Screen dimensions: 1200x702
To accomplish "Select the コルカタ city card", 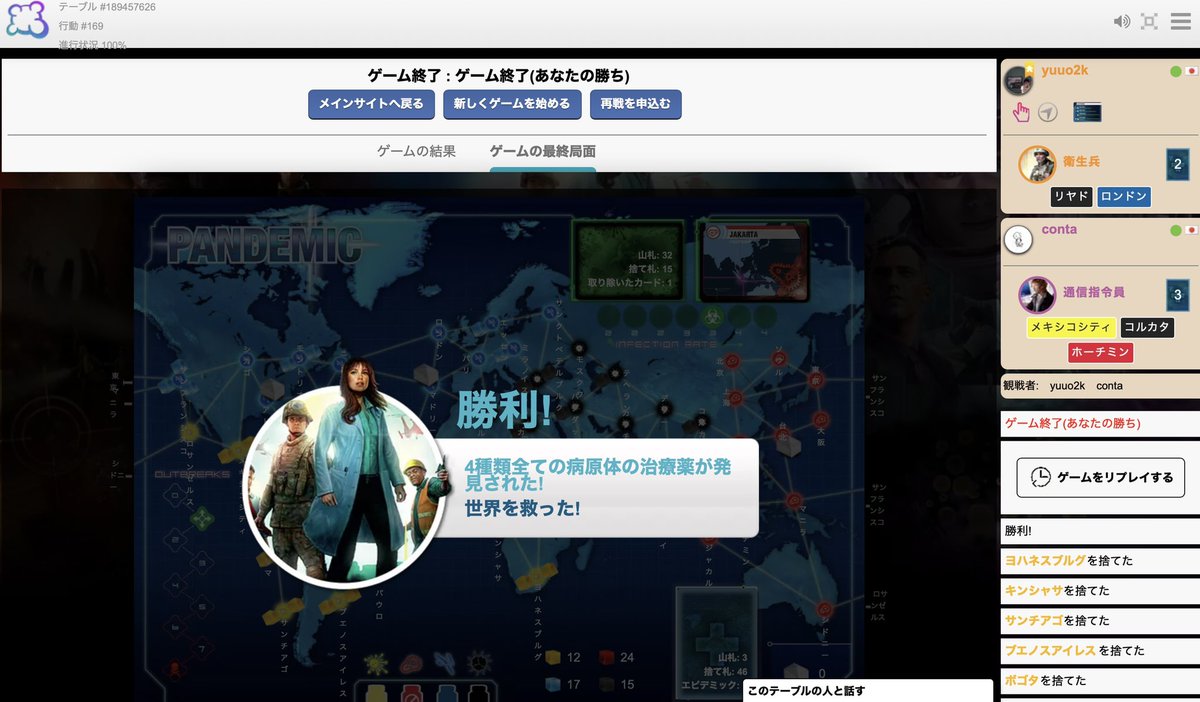I will pos(1147,327).
